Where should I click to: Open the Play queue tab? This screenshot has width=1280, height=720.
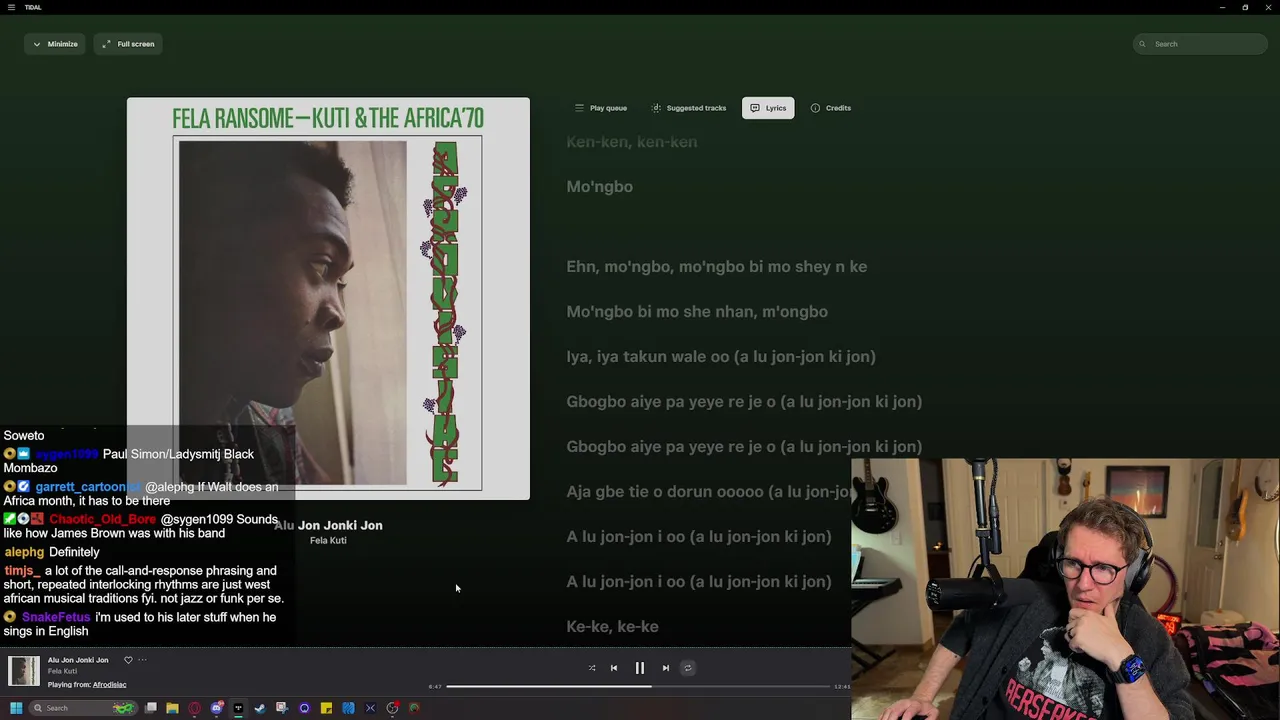pos(601,108)
